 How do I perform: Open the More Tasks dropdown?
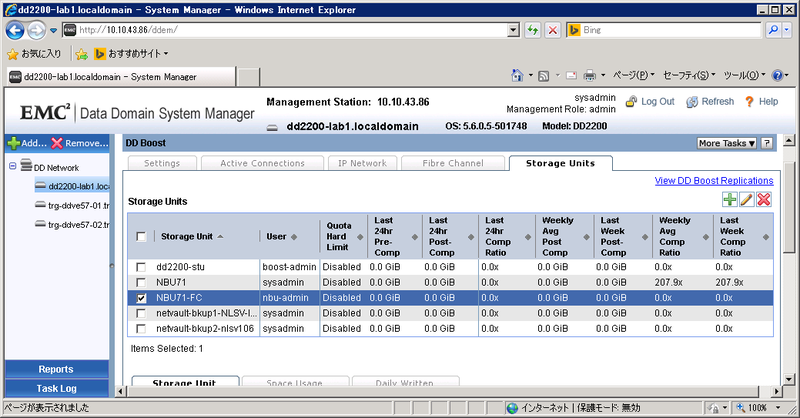(x=727, y=143)
